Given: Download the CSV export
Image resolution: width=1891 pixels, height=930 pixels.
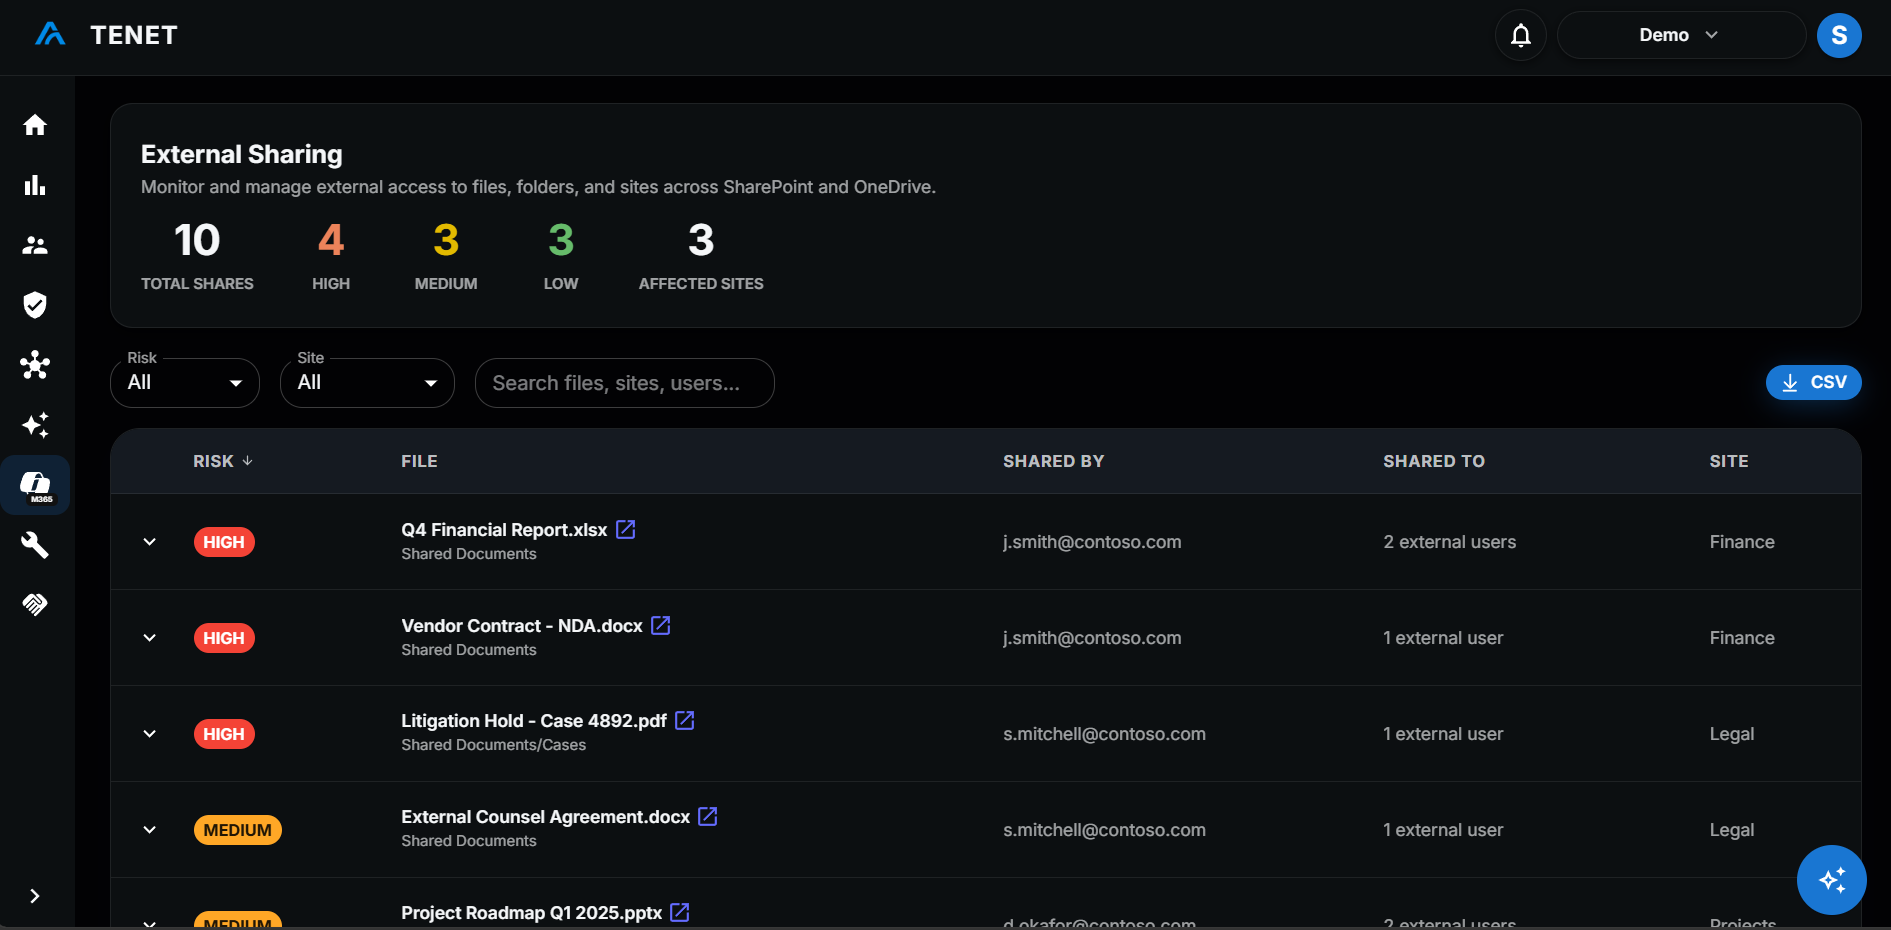Looking at the screenshot, I should [1813, 382].
